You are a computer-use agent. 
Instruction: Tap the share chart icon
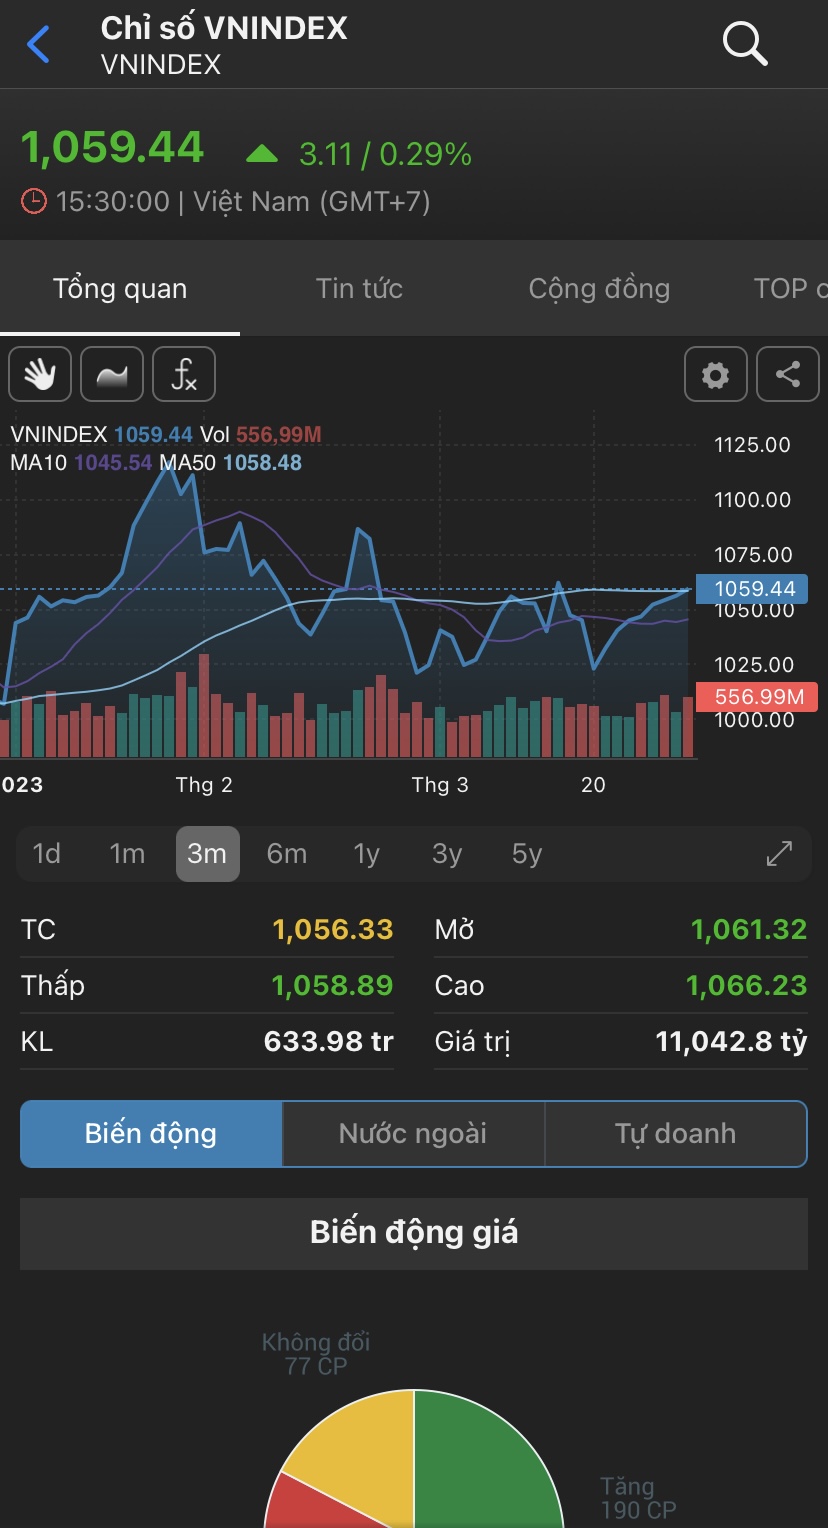coord(788,374)
